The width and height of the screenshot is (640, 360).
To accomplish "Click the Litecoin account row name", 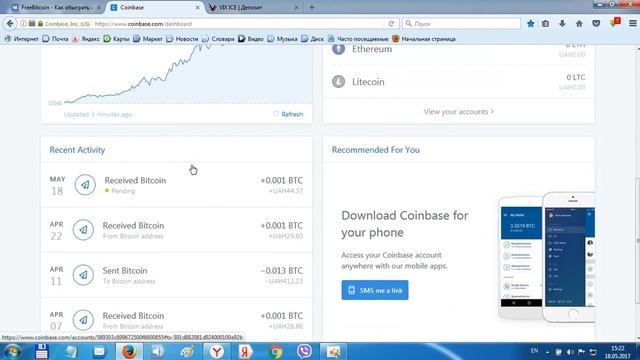I will click(x=368, y=82).
